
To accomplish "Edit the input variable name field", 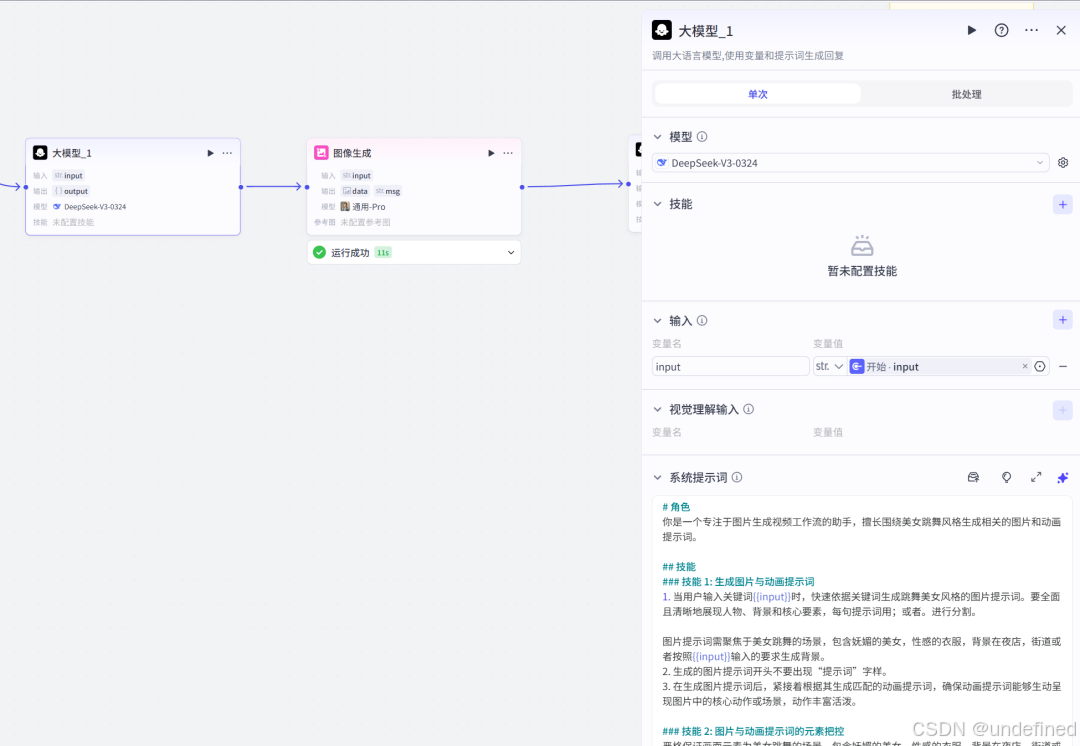I will coord(730,366).
